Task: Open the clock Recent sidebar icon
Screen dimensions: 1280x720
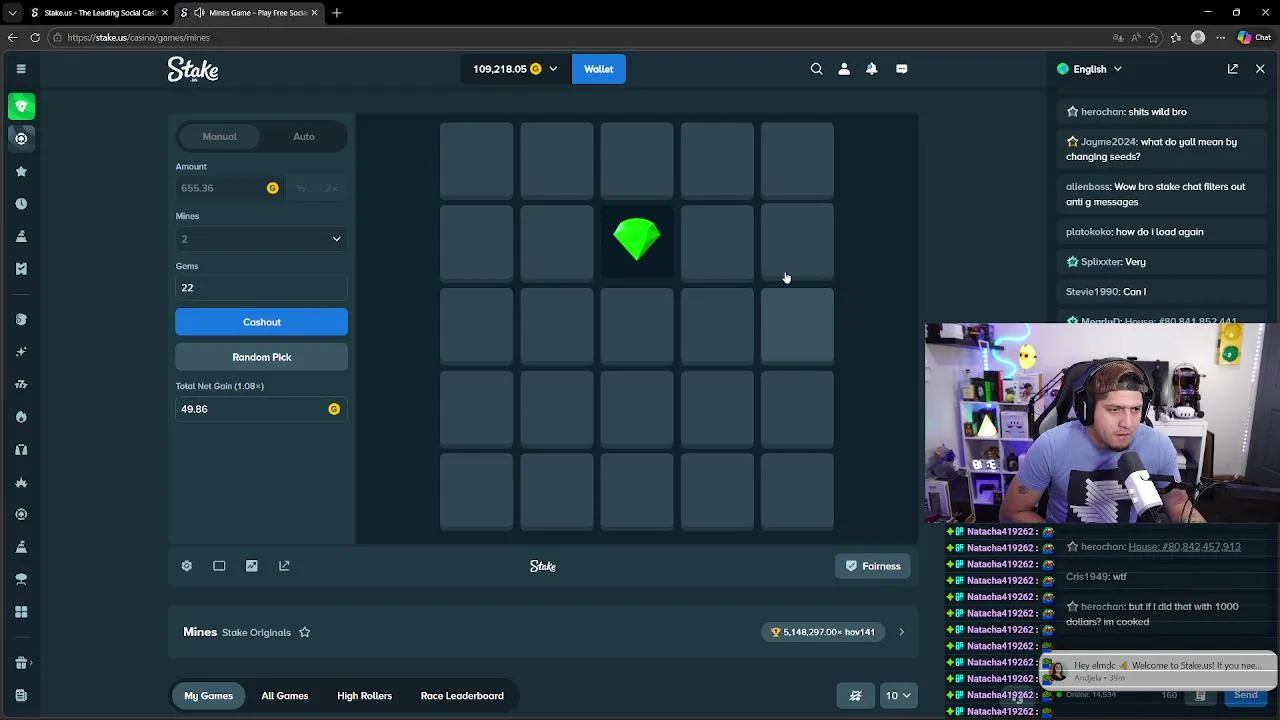Action: click(21, 204)
